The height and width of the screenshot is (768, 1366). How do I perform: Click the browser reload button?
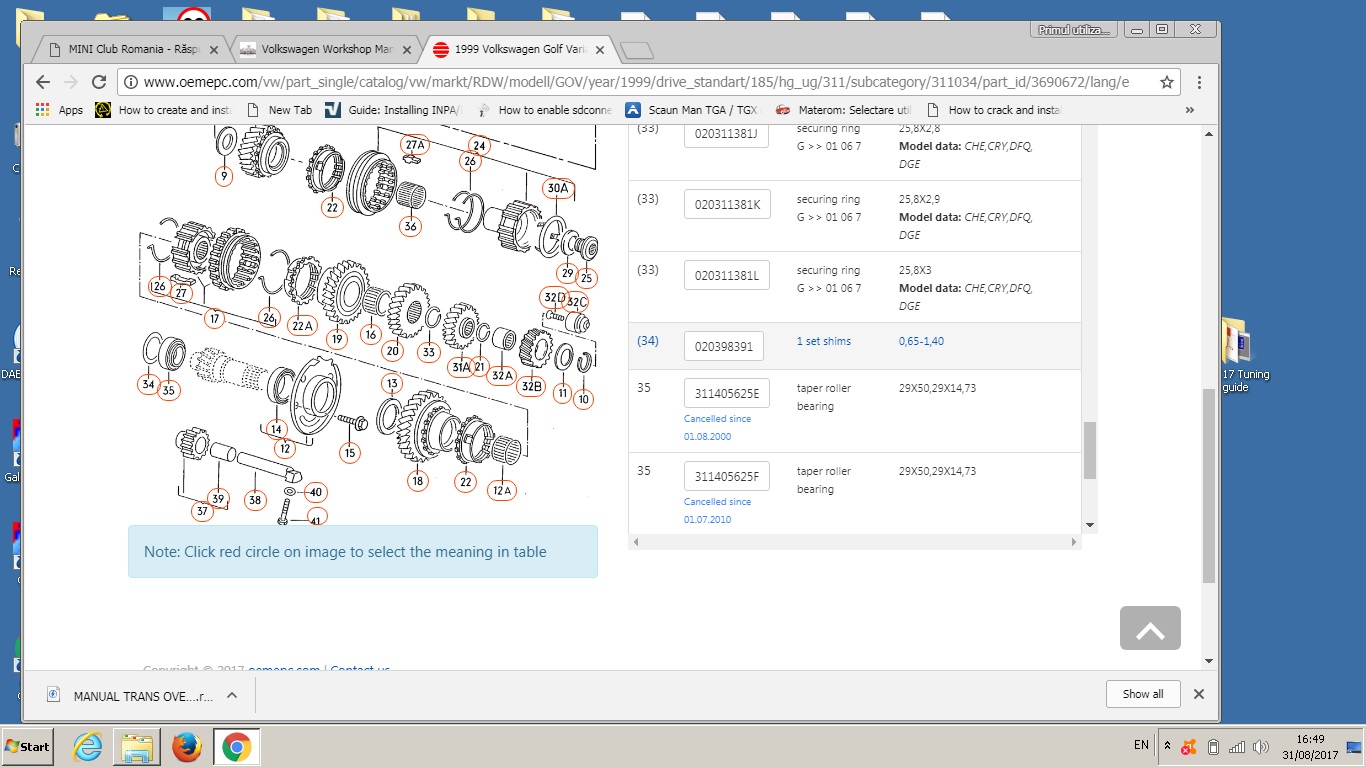tap(99, 82)
